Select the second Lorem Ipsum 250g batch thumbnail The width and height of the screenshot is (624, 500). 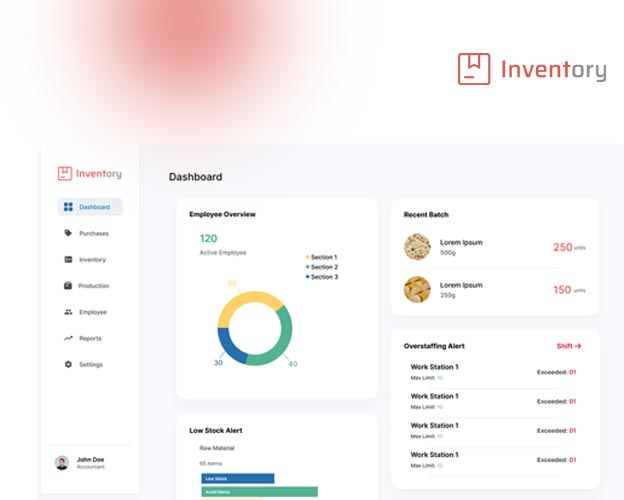coord(417,289)
